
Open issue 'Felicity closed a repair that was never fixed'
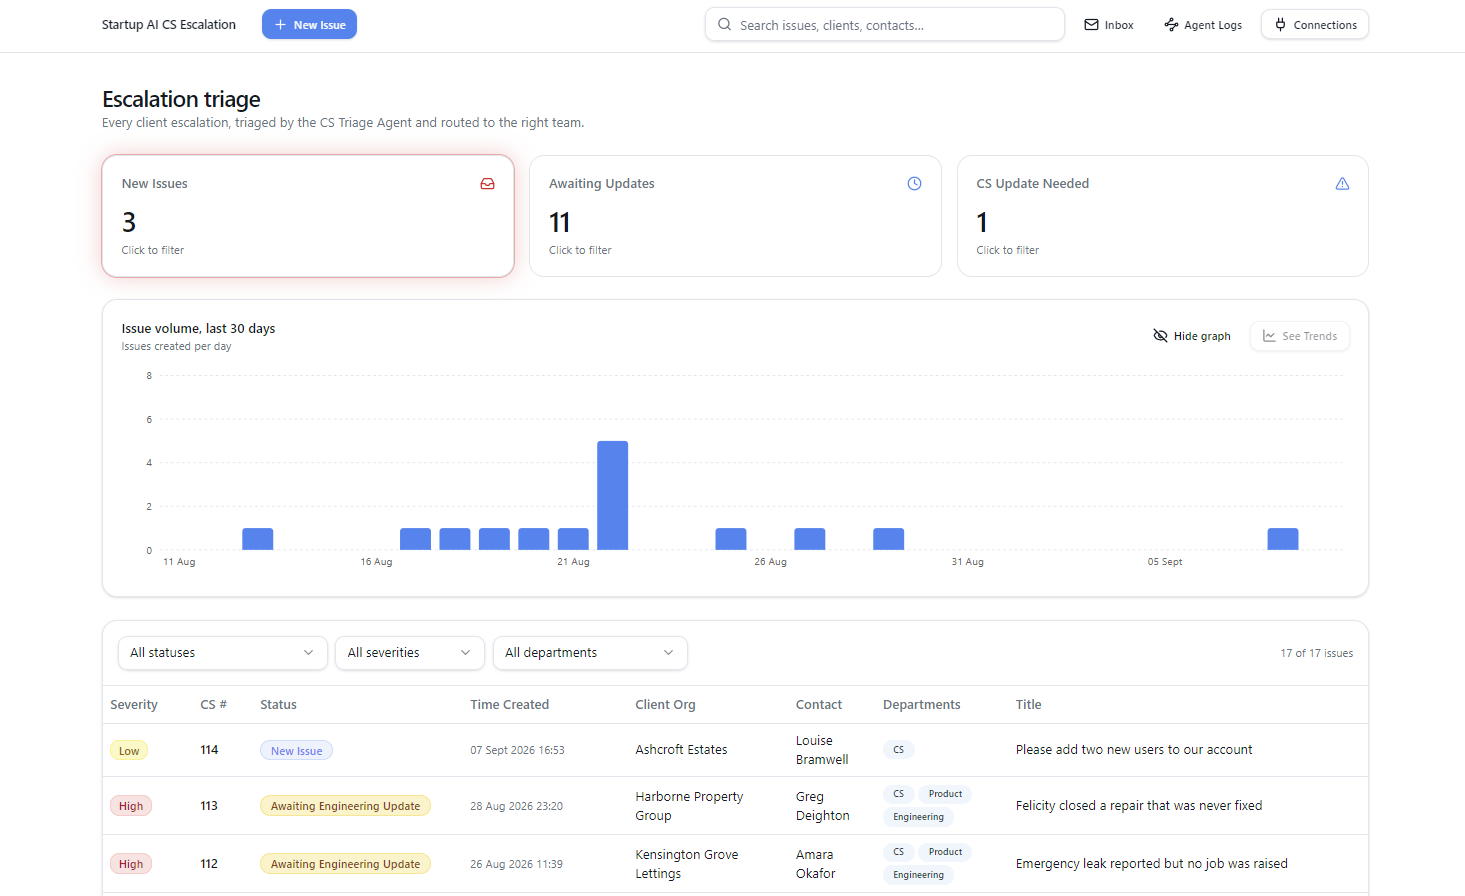click(x=1139, y=806)
